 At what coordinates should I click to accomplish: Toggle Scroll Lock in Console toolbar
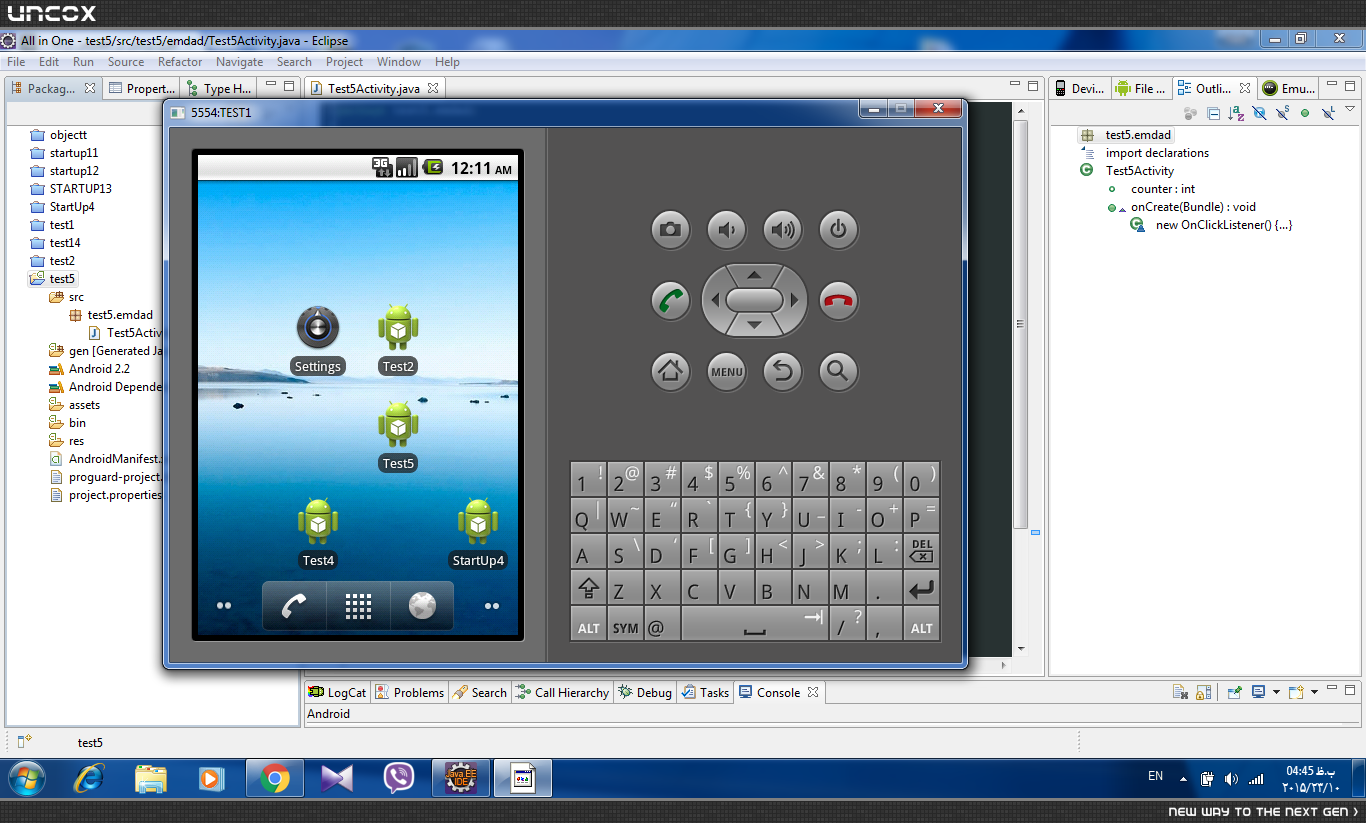point(1204,692)
